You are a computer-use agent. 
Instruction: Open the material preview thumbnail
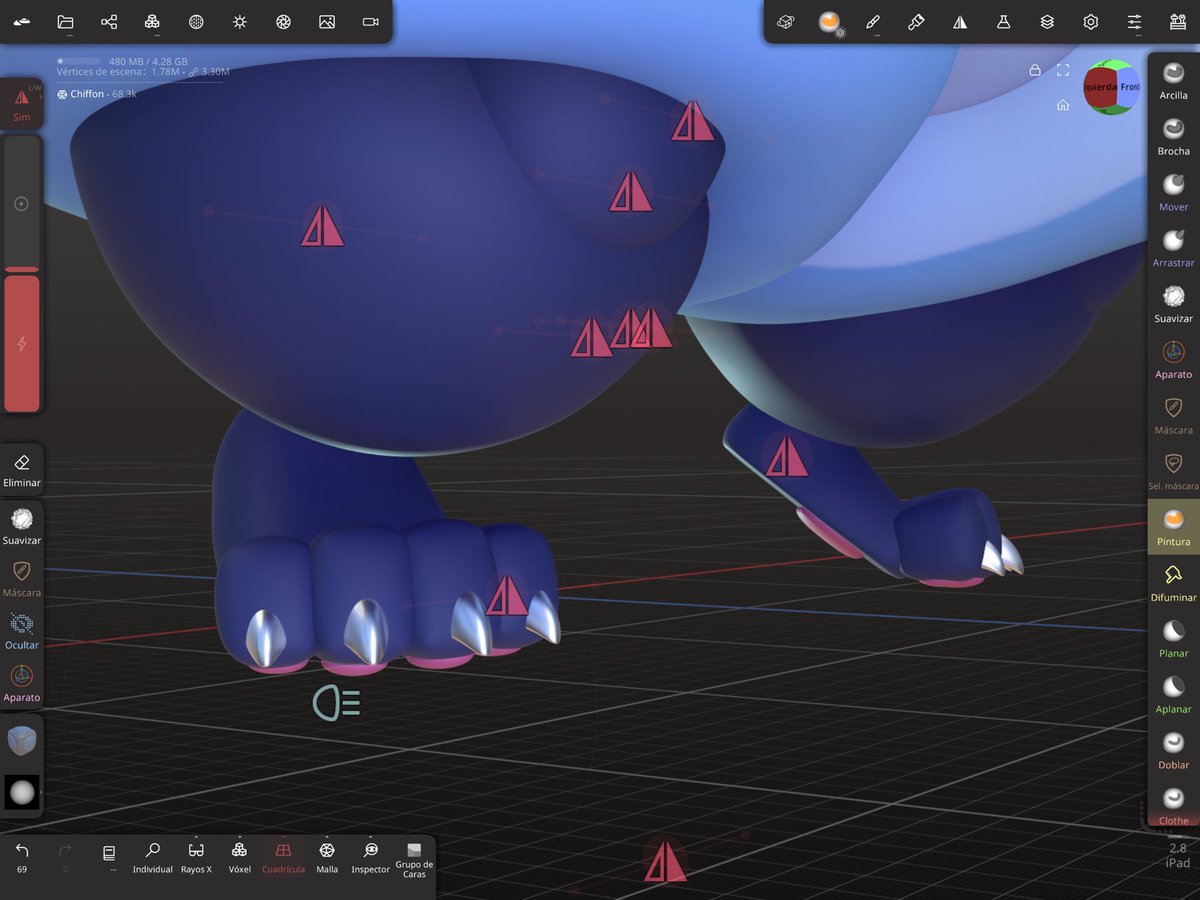[22, 741]
